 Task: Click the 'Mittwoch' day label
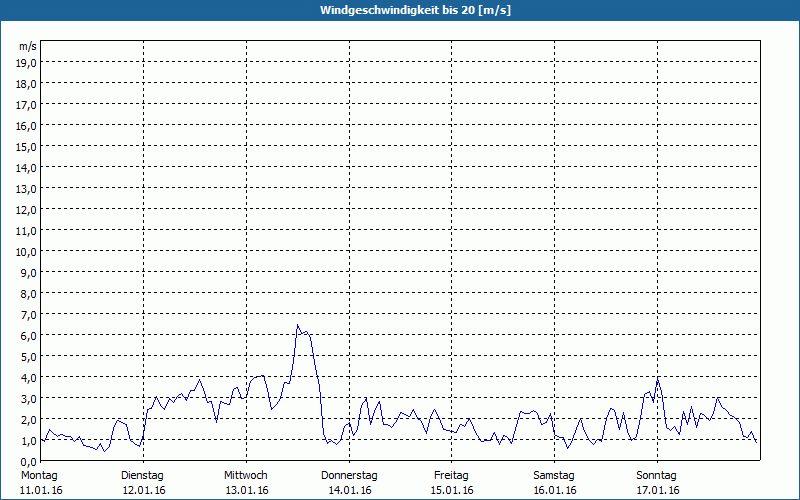pyautogui.click(x=246, y=476)
